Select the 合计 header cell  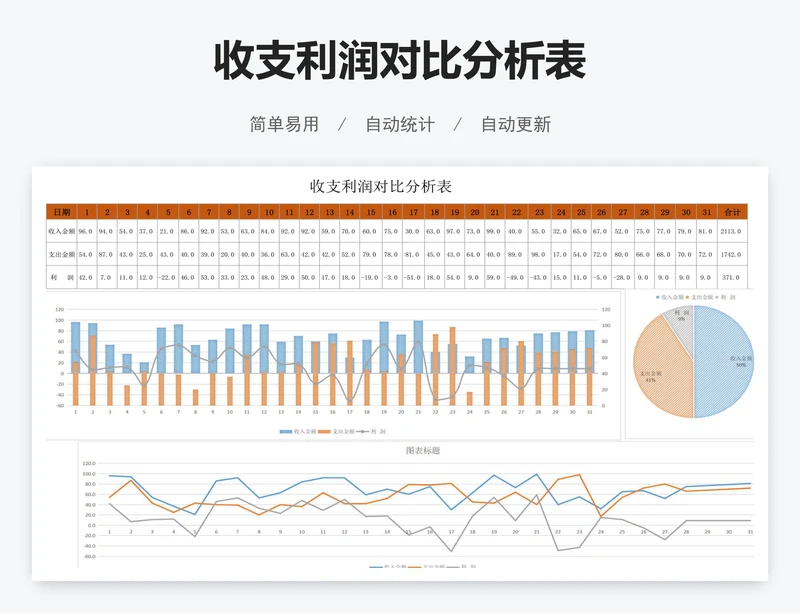click(x=732, y=212)
